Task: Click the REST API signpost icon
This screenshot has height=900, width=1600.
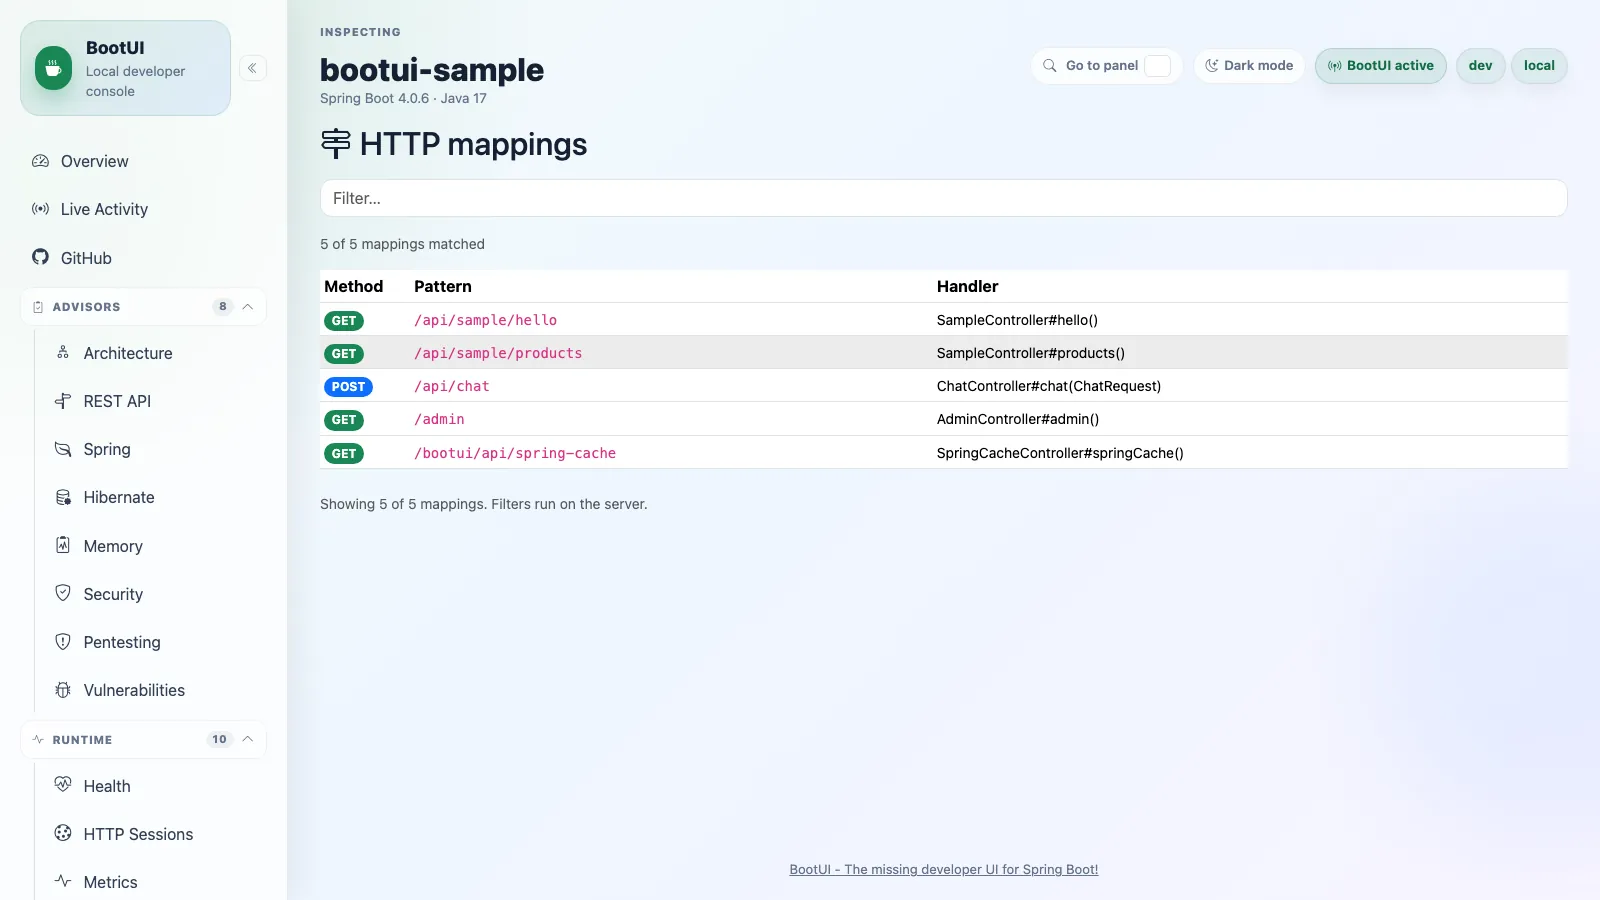Action: coord(63,401)
